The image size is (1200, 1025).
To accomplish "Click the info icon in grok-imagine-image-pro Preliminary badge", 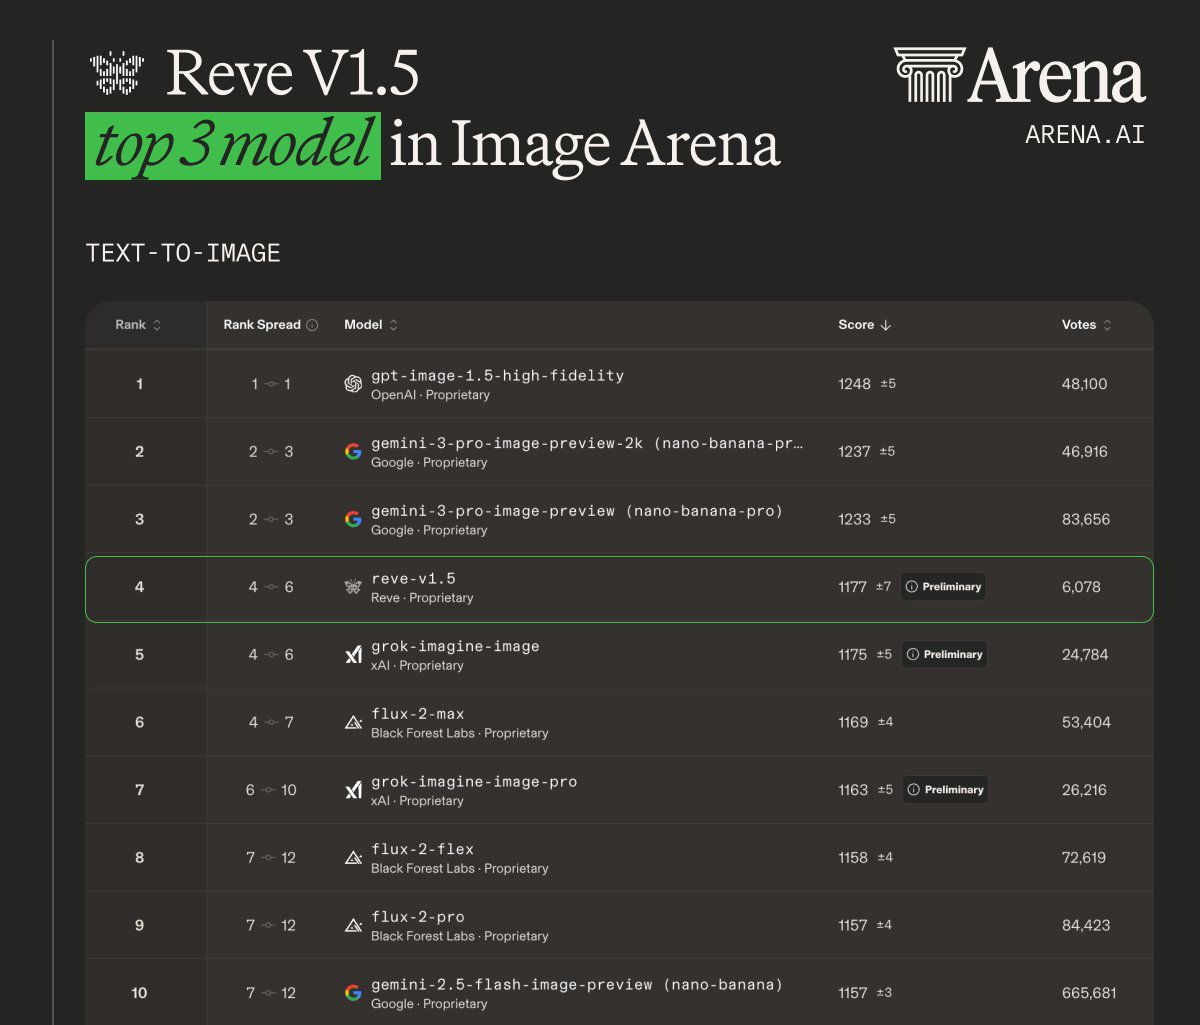I will coord(914,790).
